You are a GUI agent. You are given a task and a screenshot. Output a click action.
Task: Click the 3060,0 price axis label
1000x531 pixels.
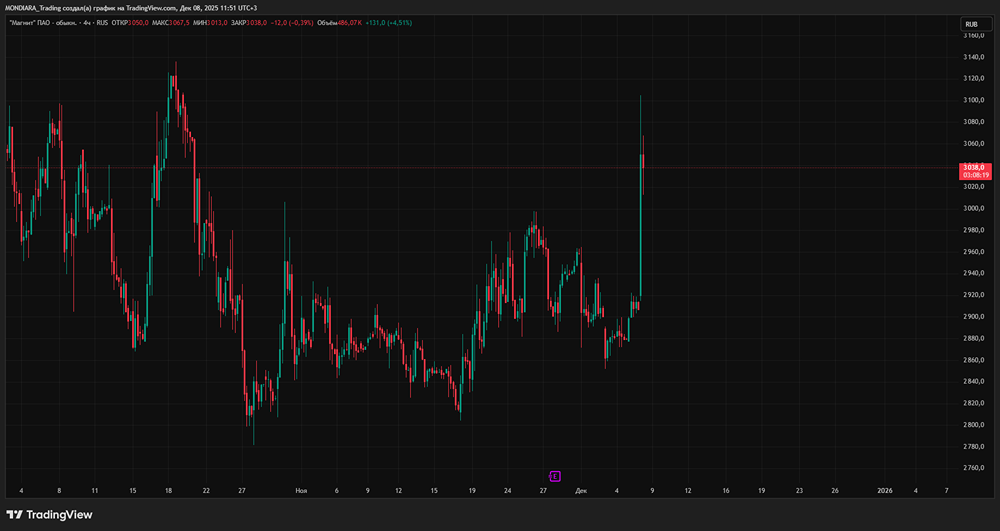click(975, 143)
